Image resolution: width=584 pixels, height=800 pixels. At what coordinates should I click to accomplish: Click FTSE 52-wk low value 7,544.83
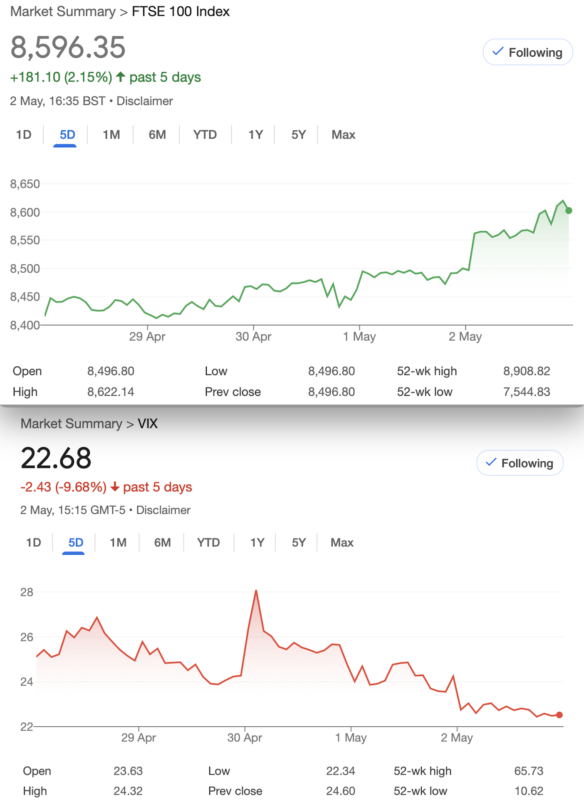(527, 392)
